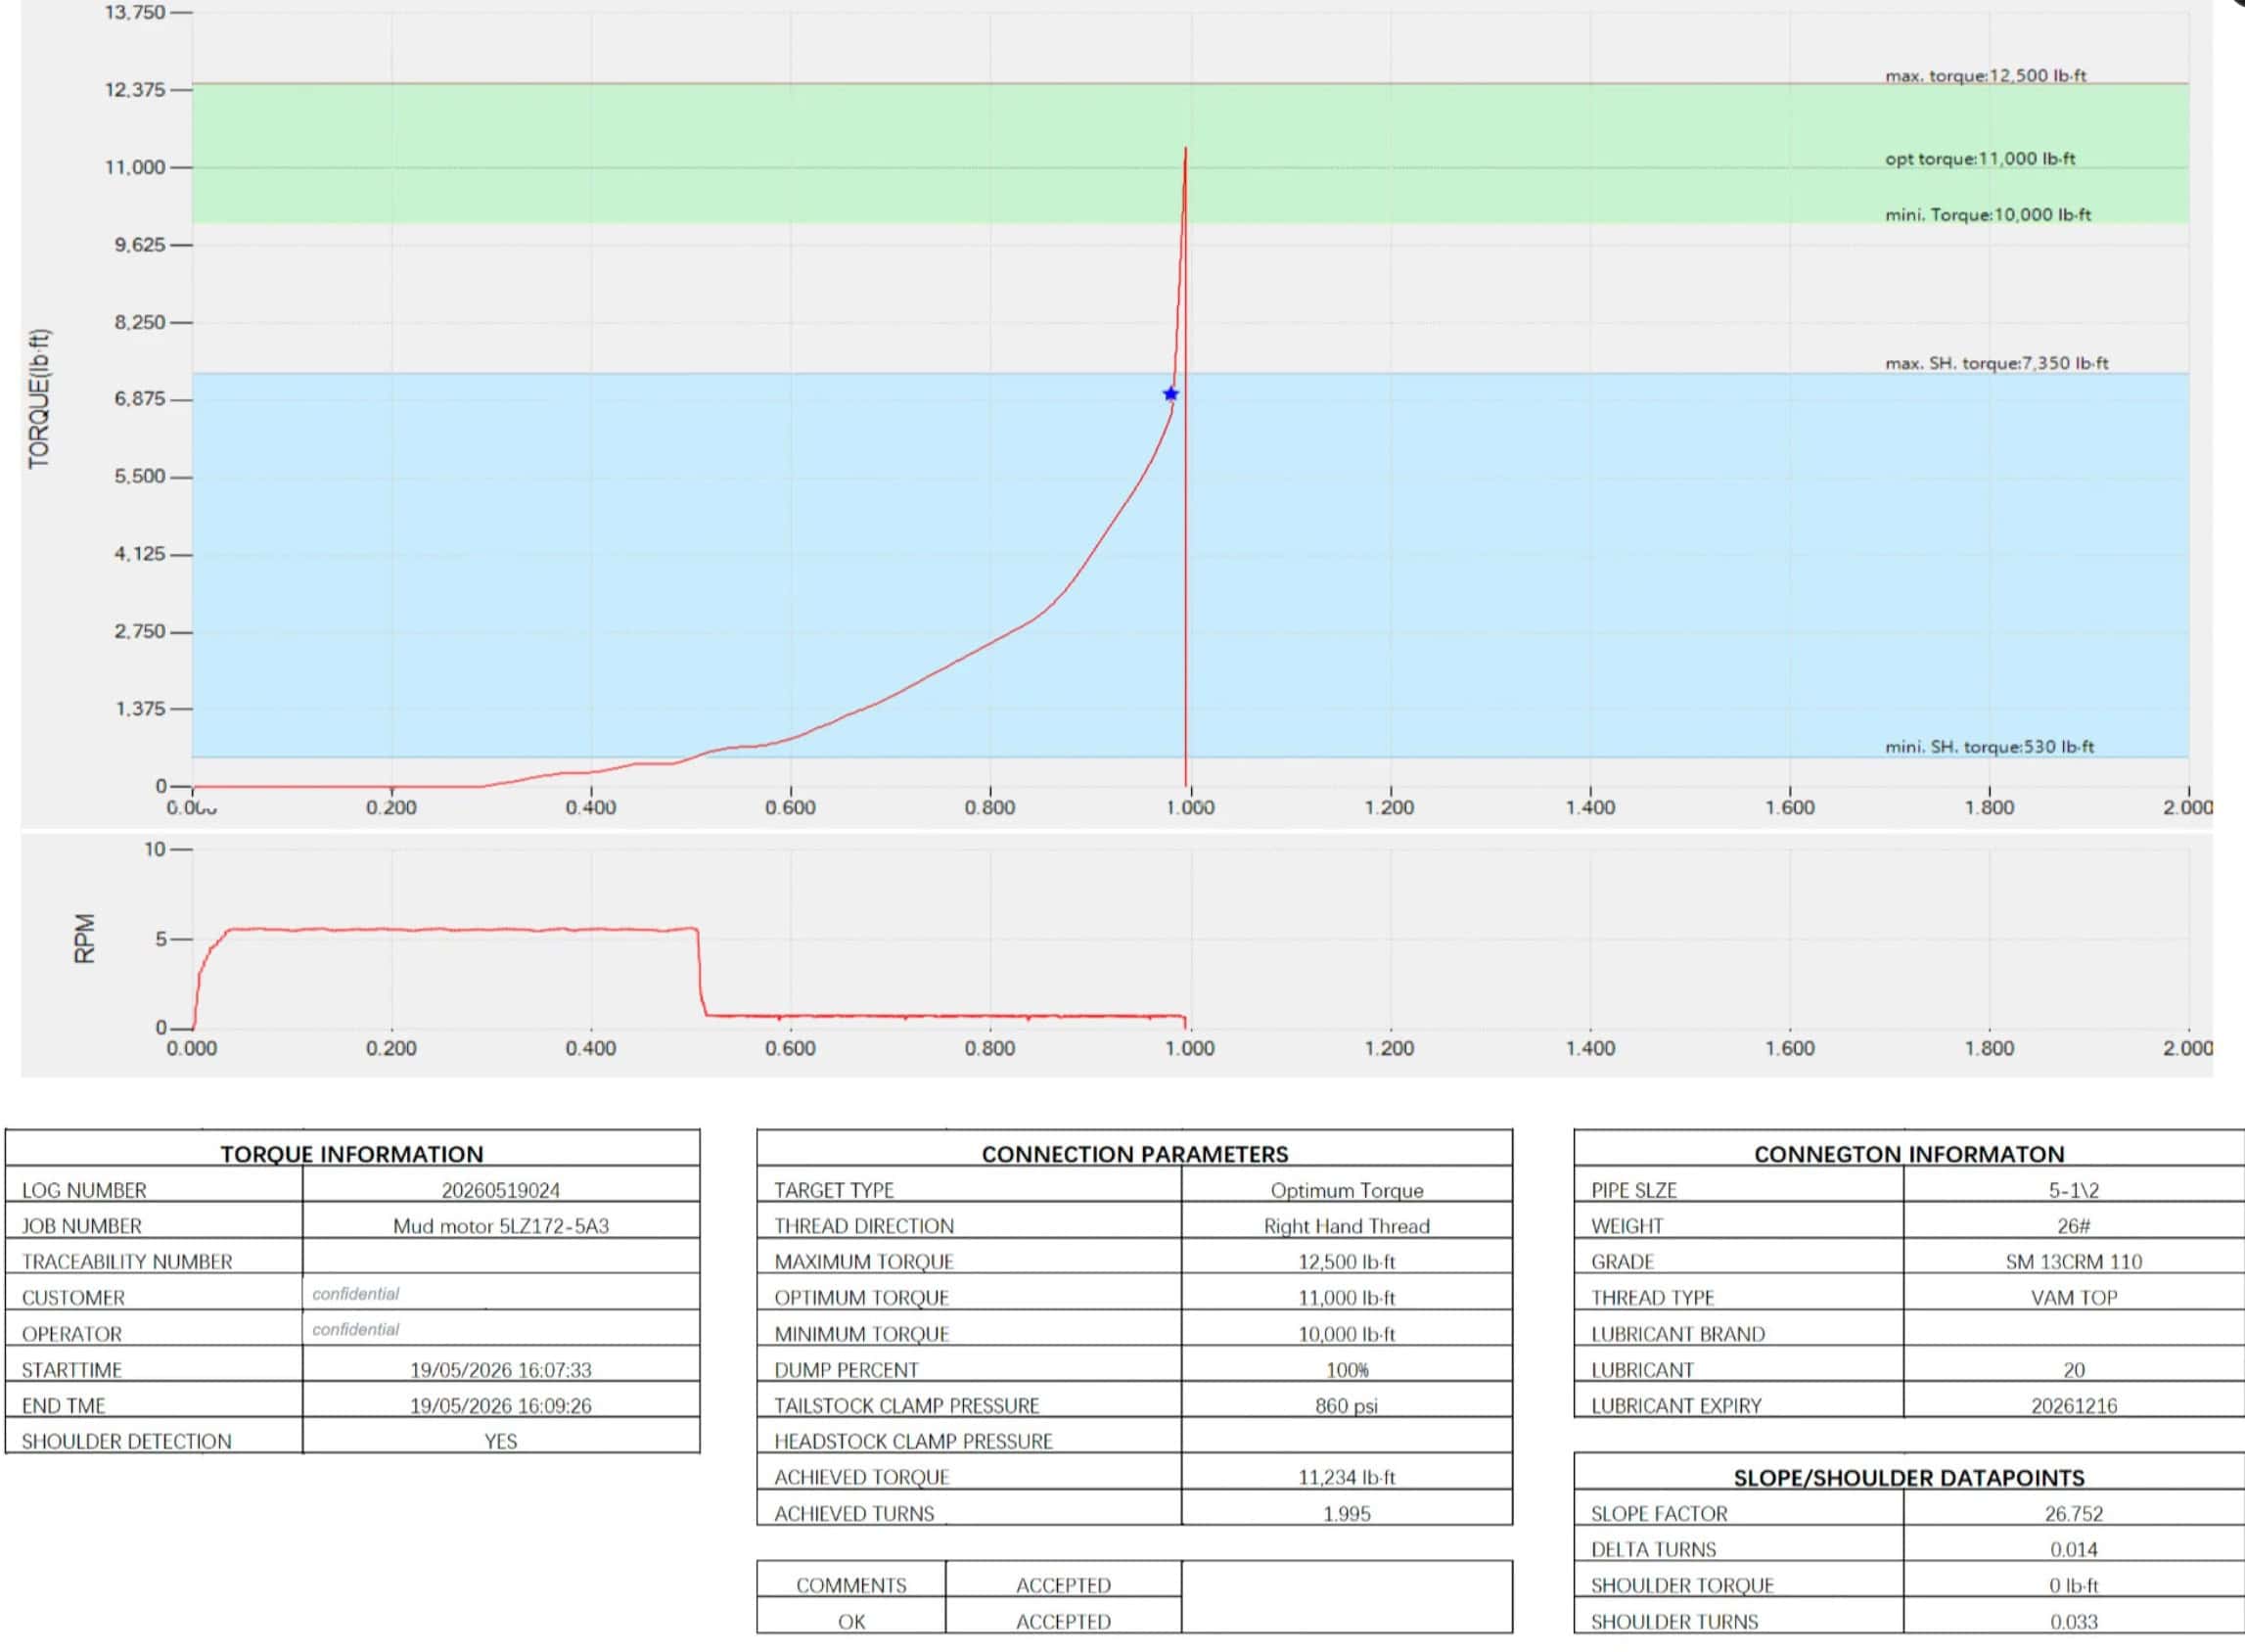Click the 2.000 tick on RPM chart x-axis

pos(2188,1048)
